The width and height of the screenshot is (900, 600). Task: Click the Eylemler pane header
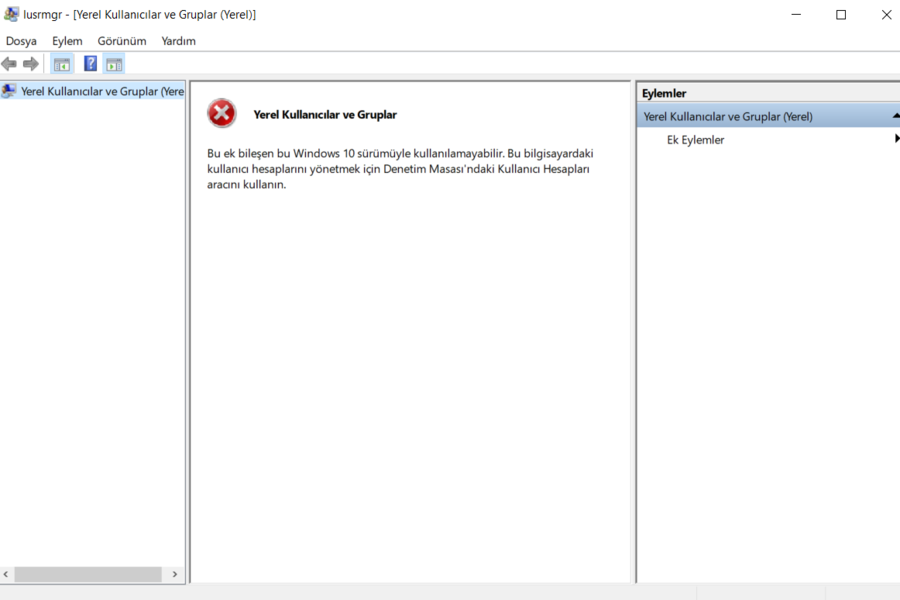[769, 93]
